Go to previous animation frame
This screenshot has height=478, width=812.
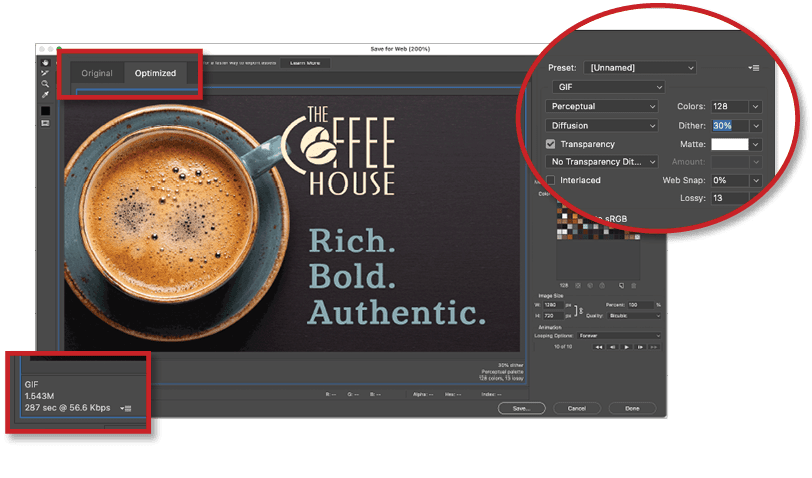(x=613, y=347)
